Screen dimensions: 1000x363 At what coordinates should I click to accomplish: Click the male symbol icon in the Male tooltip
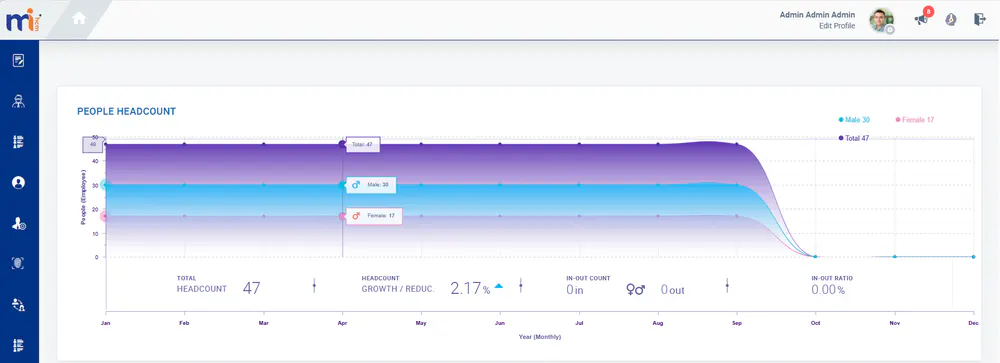[x=356, y=185]
